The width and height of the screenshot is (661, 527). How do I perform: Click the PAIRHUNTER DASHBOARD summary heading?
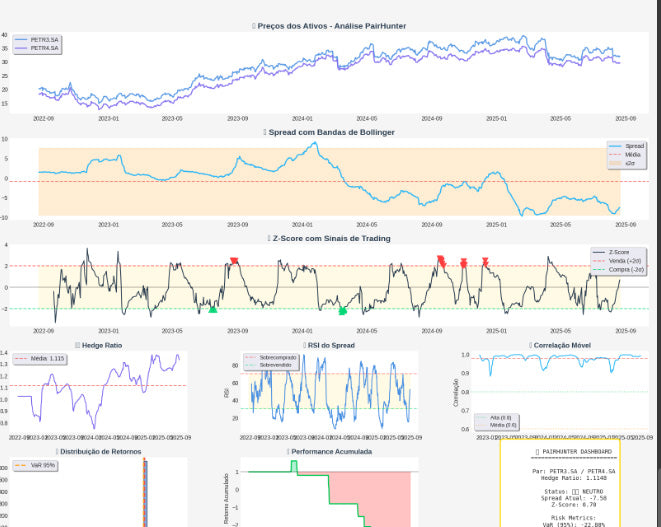[x=574, y=452]
